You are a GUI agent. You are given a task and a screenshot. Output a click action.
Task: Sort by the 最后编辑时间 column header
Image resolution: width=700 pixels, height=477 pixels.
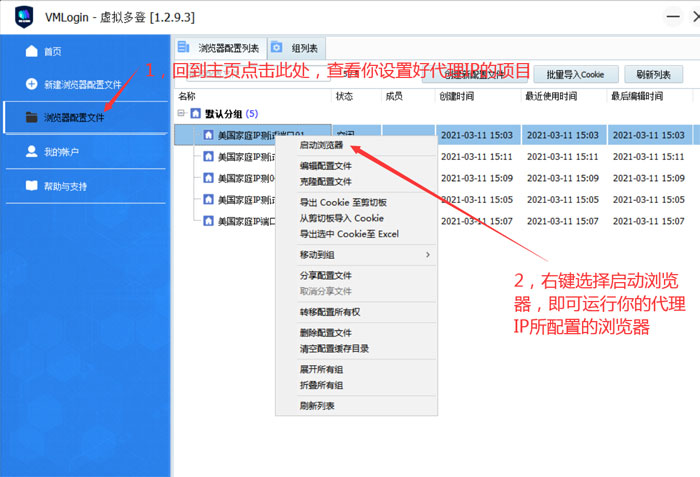637,96
